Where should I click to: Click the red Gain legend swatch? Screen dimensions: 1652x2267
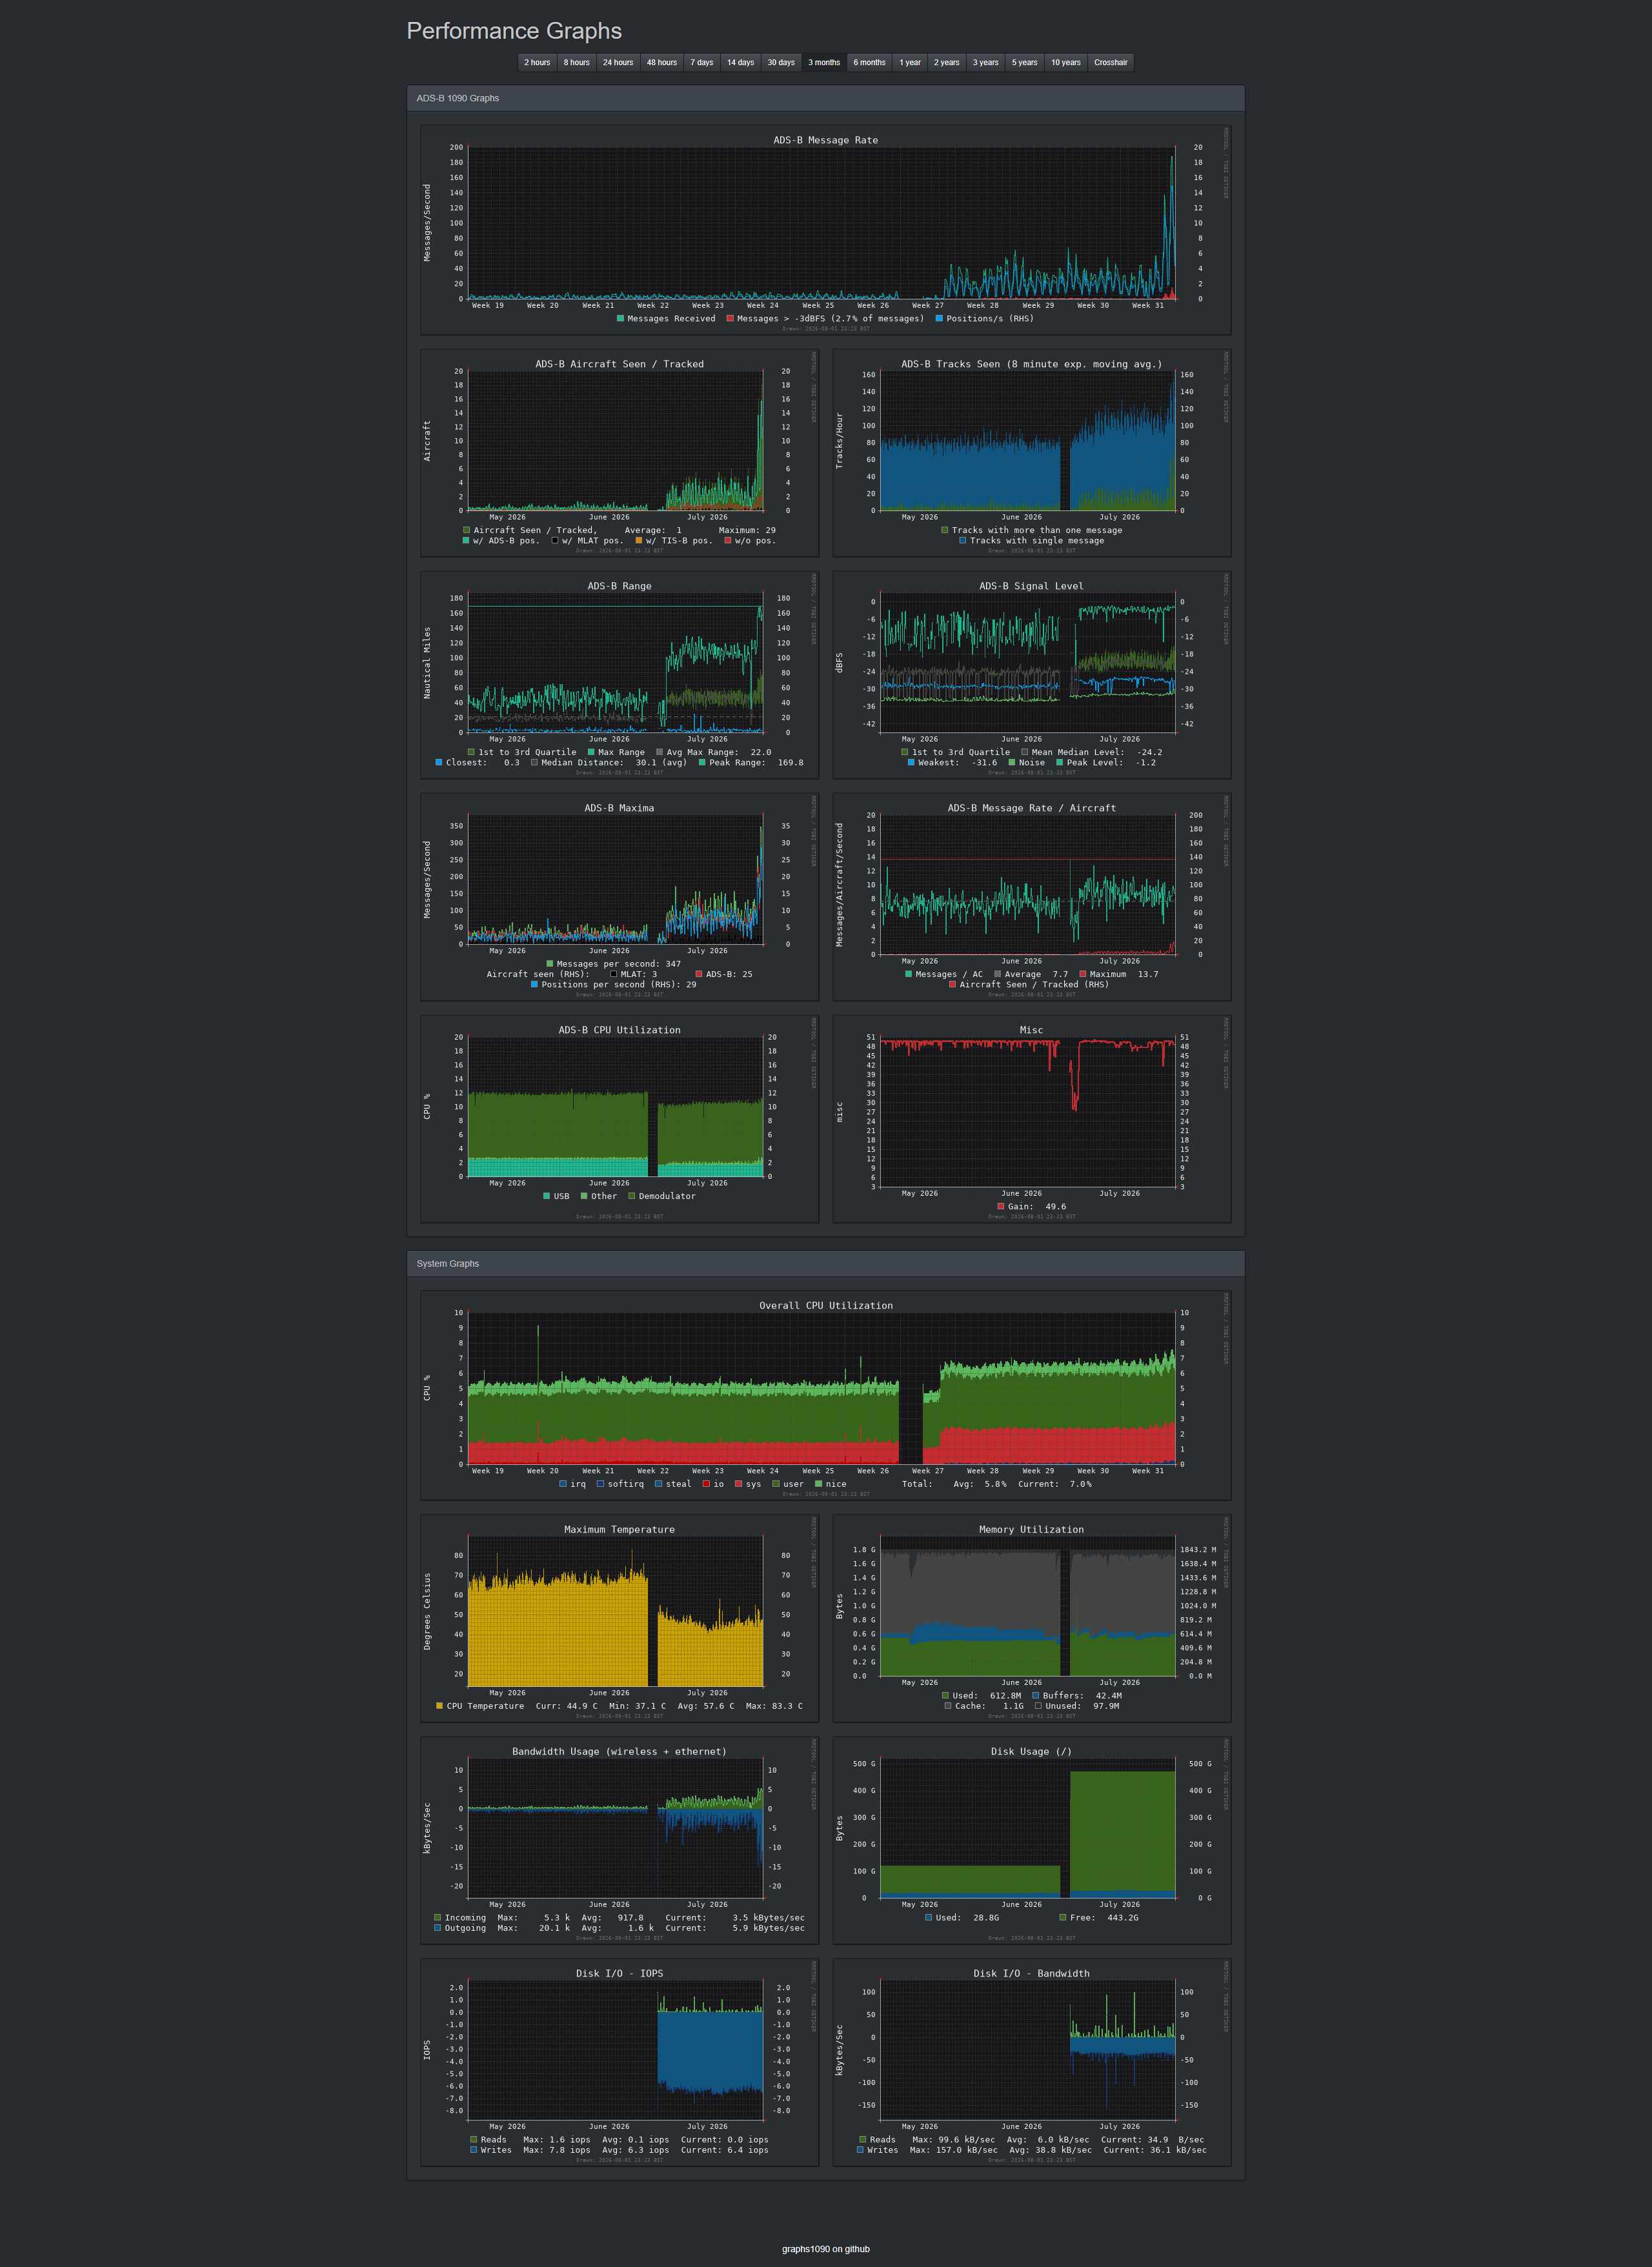pyautogui.click(x=1000, y=1206)
